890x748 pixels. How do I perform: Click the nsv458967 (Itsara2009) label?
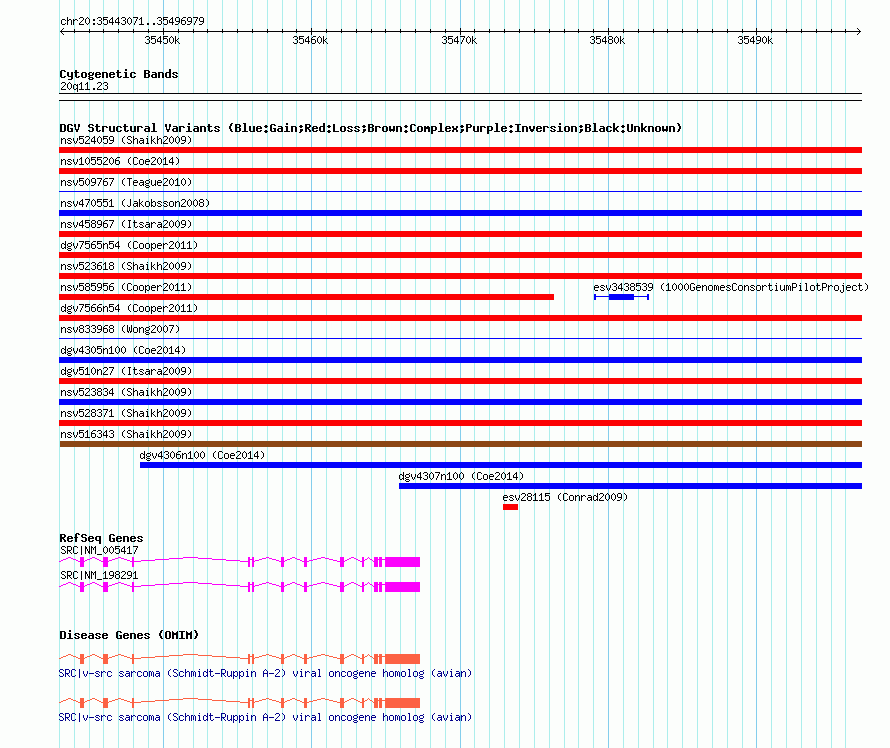[x=126, y=224]
